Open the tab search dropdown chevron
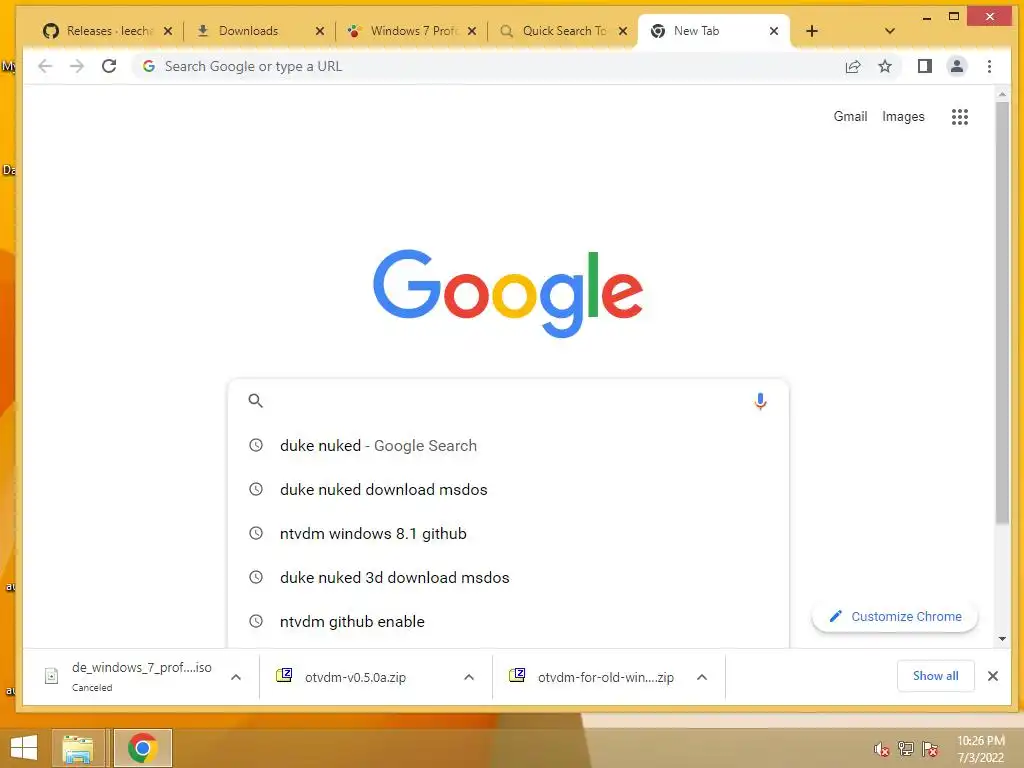Image resolution: width=1024 pixels, height=768 pixels. point(889,31)
